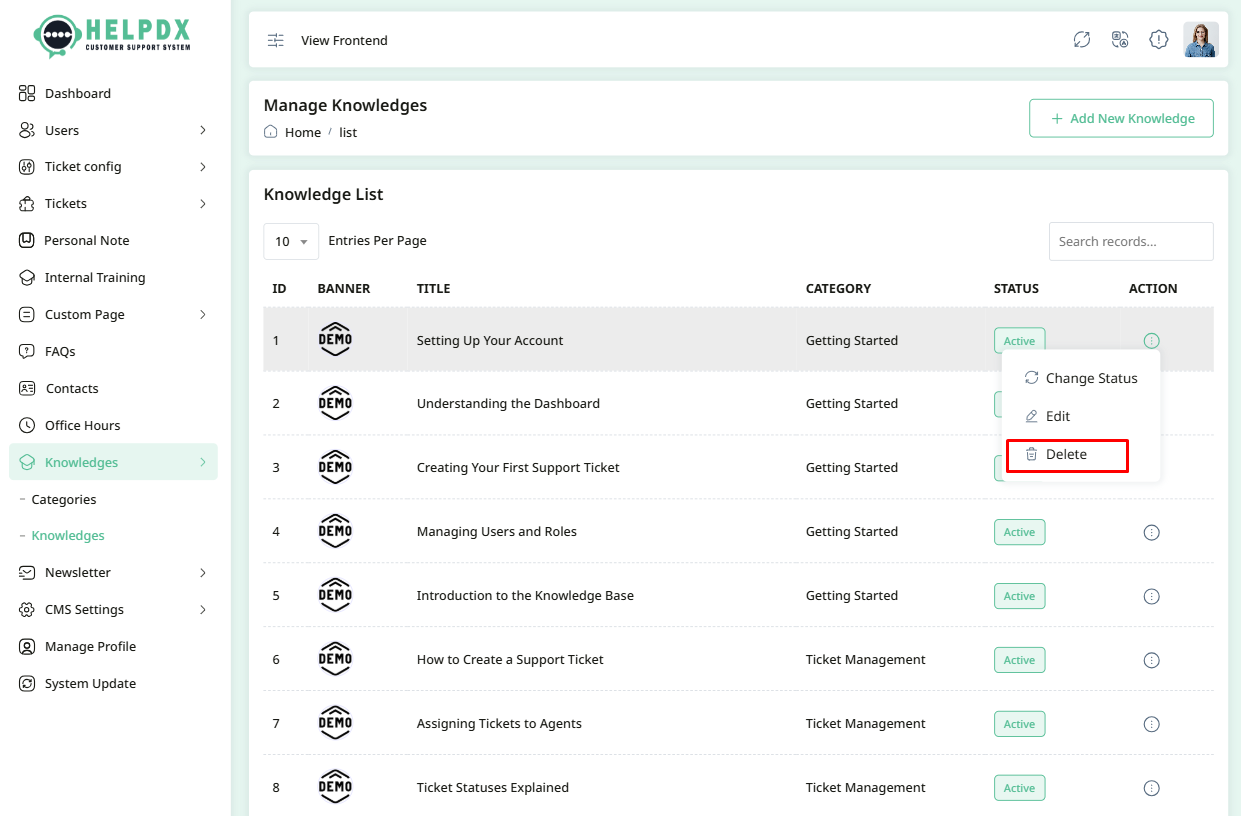1241x816 pixels.
Task: Toggle Active status badge for row 4
Action: click(1019, 532)
